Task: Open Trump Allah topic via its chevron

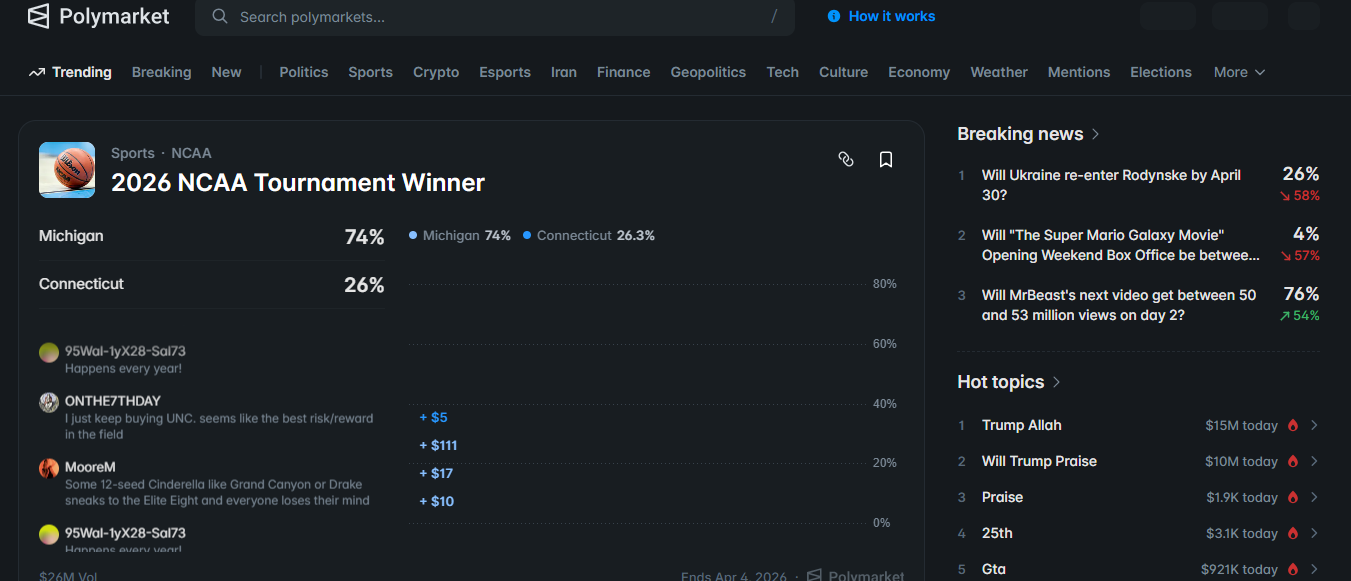Action: [x=1314, y=425]
